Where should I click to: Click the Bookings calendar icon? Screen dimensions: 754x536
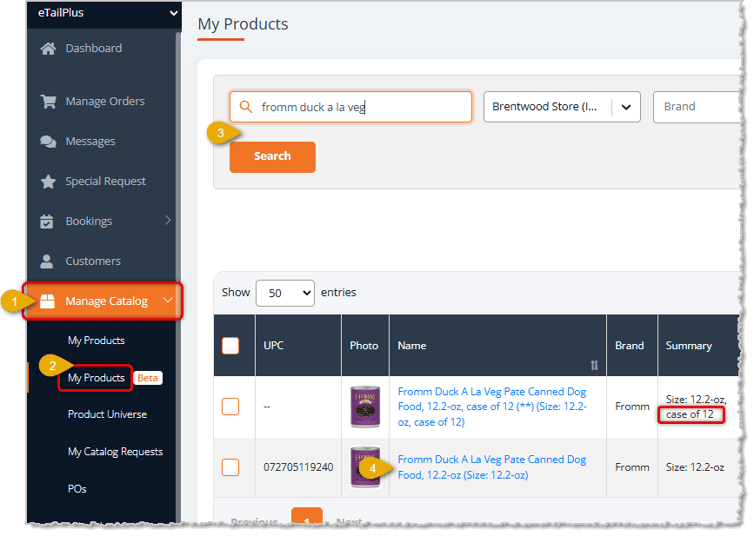47,221
